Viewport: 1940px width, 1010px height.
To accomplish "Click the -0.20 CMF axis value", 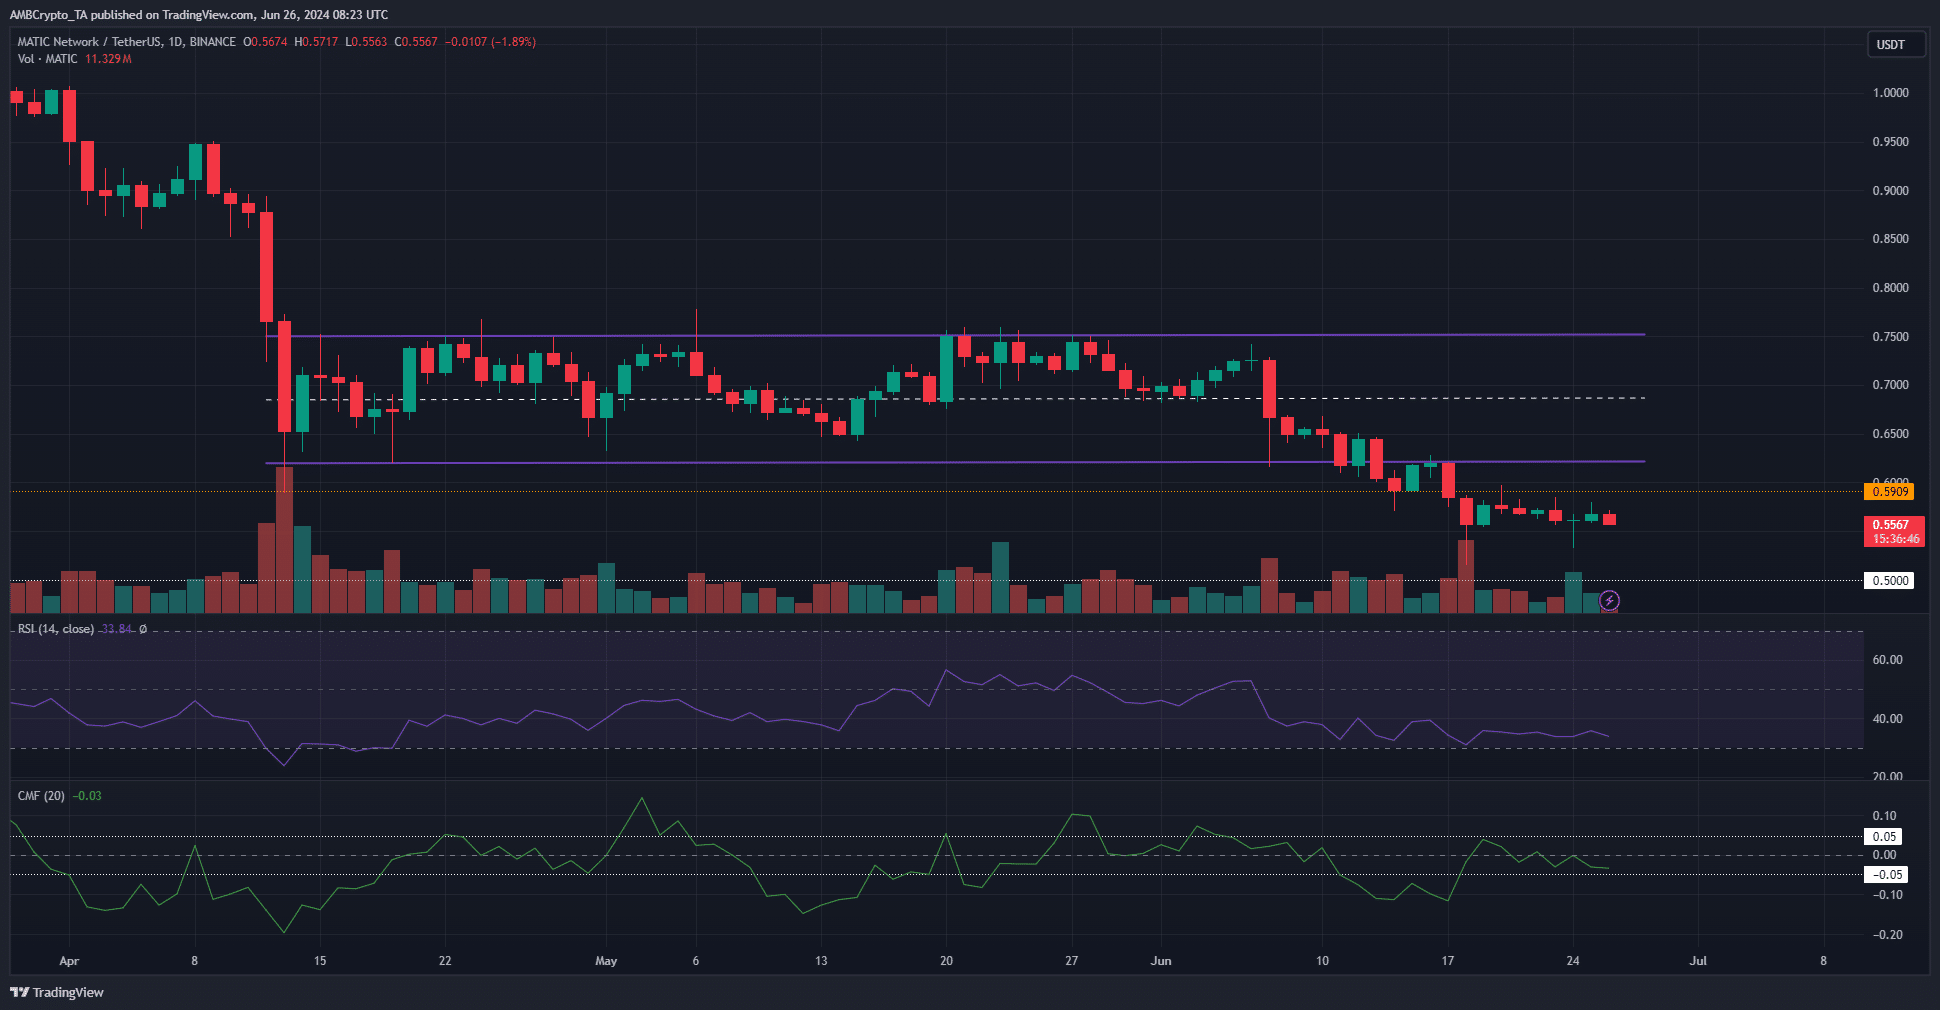I will [1887, 935].
